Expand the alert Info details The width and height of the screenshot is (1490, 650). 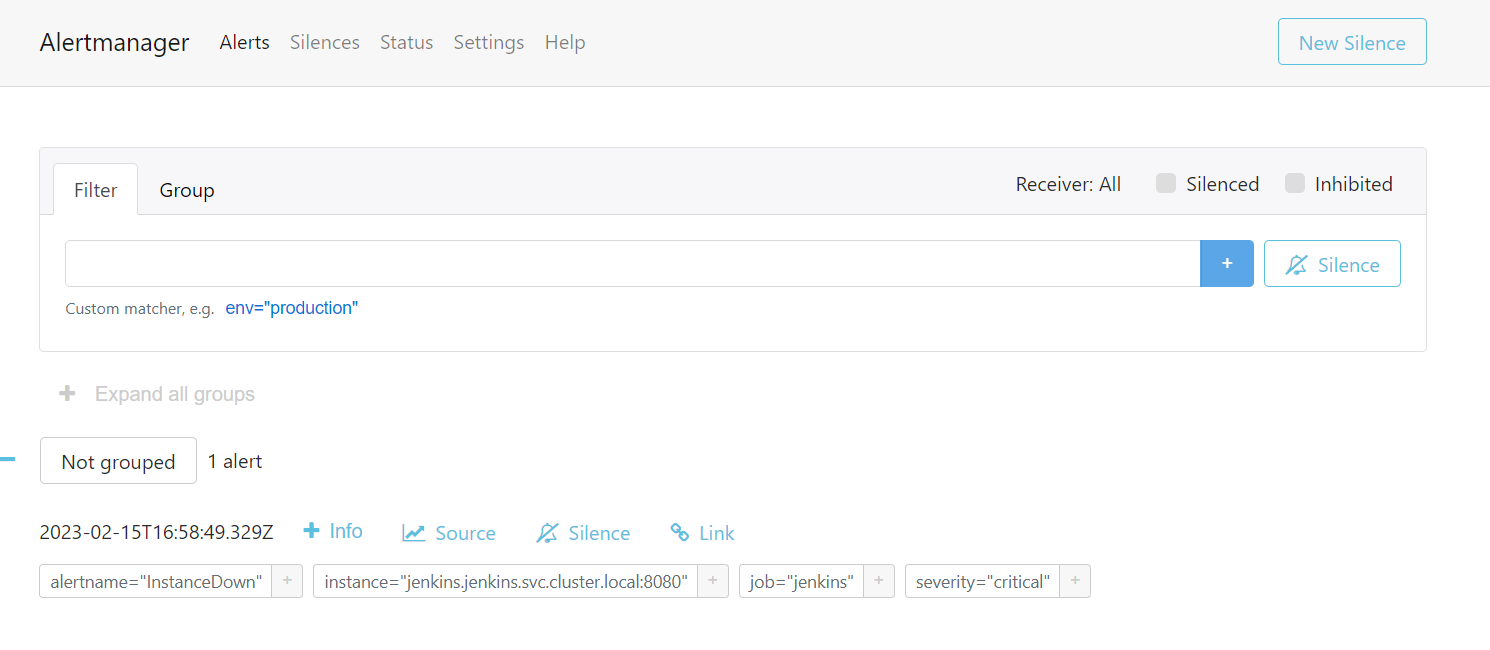coord(333,531)
